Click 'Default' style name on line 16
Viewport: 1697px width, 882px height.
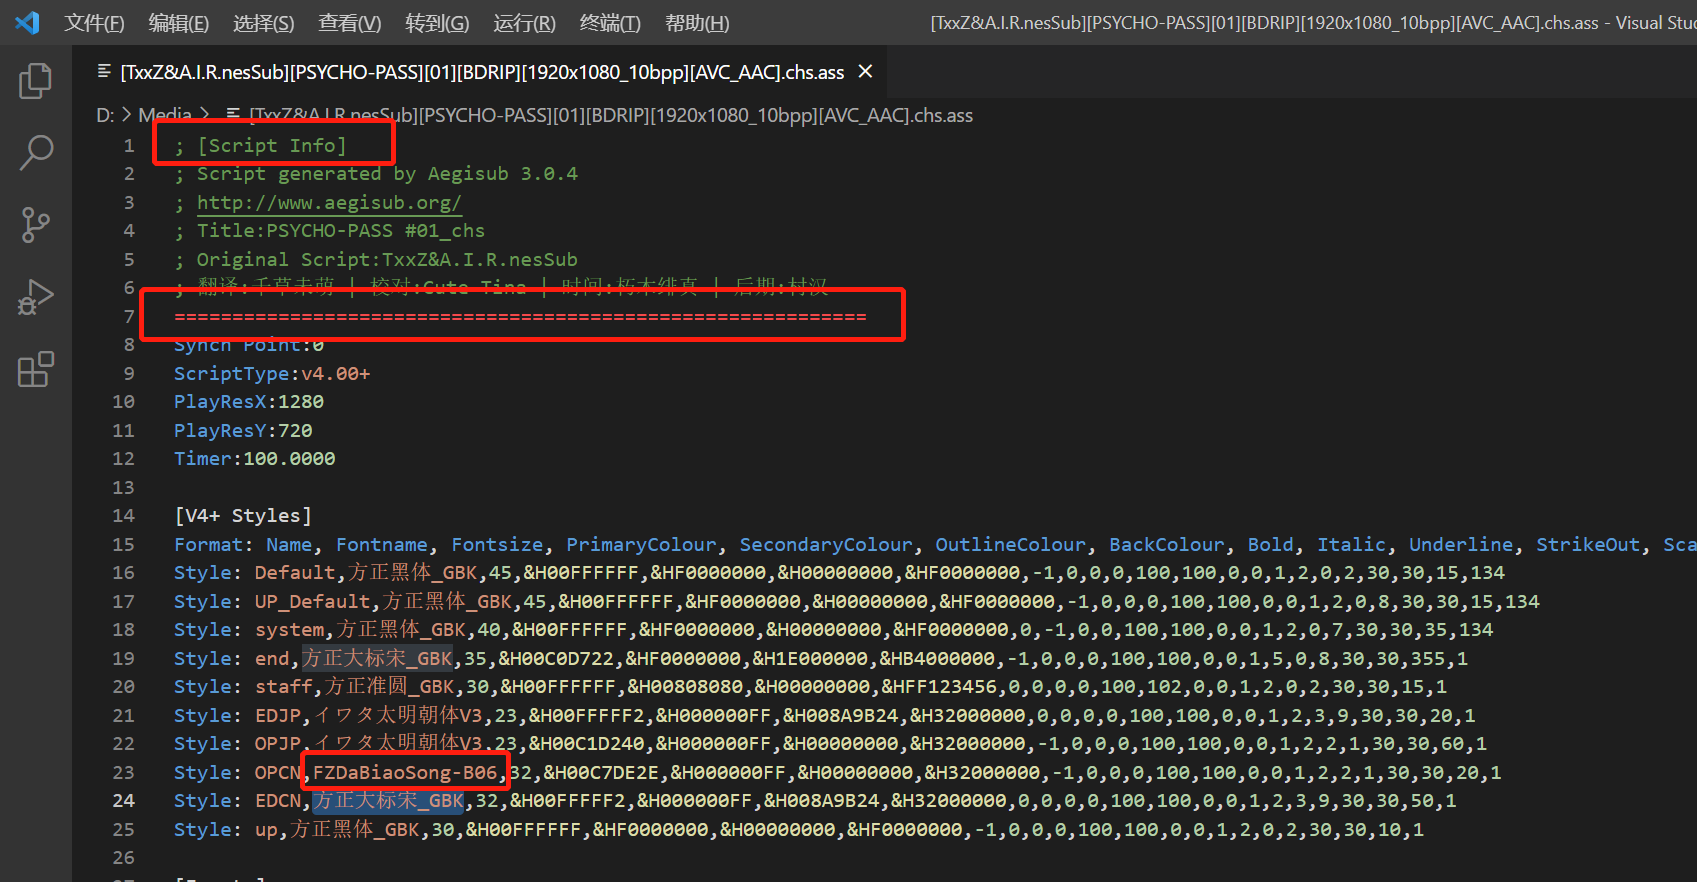pyautogui.click(x=295, y=573)
